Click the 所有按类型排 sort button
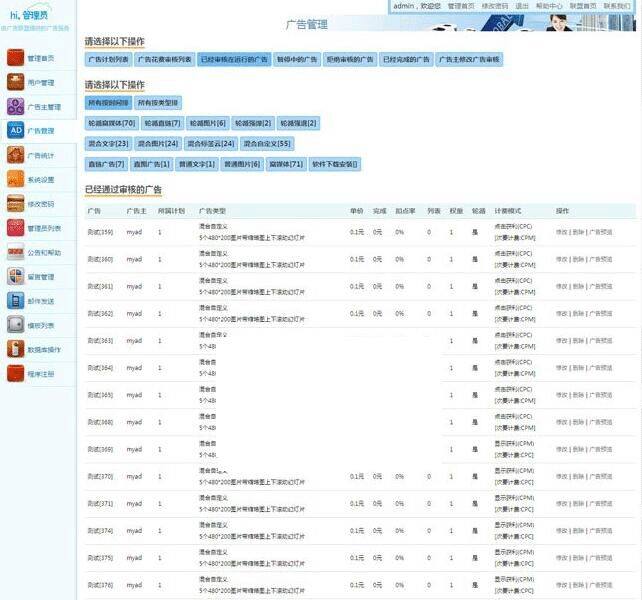Viewport: 642px width, 600px height. (158, 103)
